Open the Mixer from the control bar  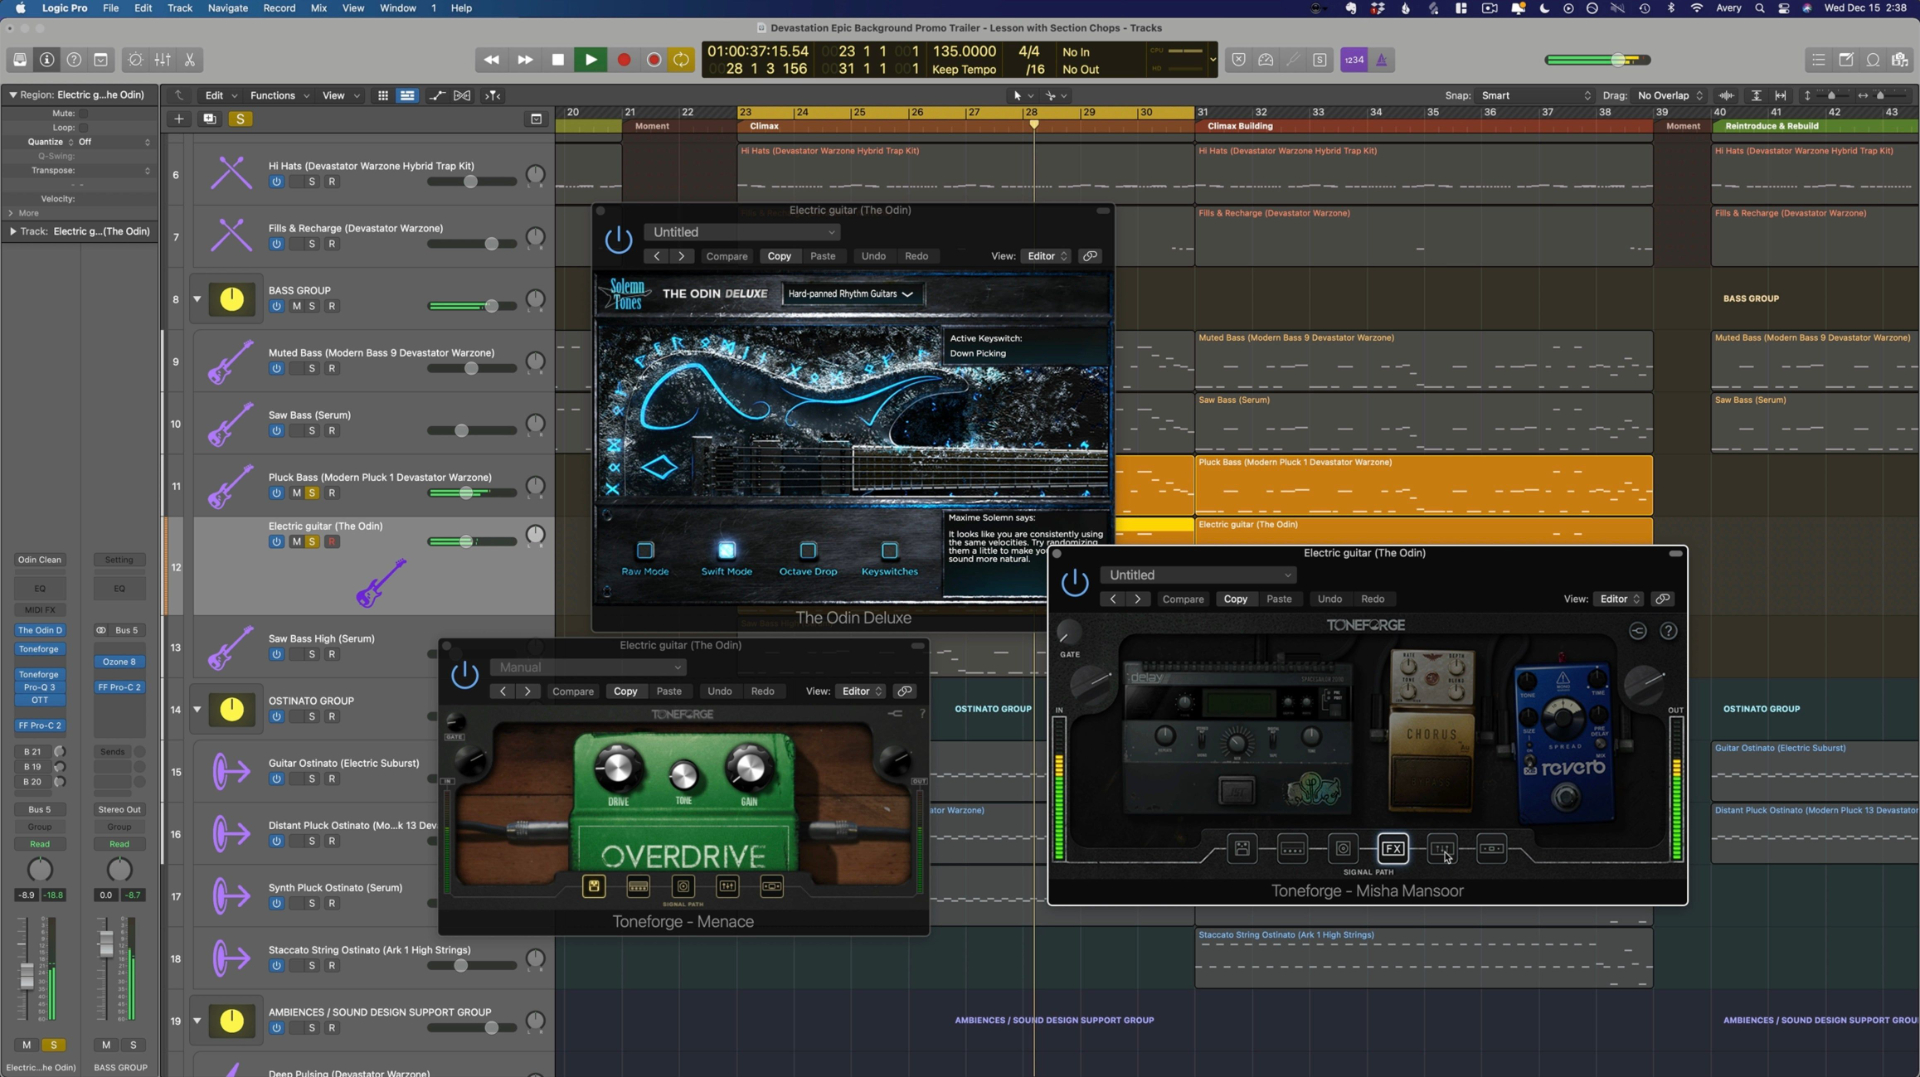162,60
